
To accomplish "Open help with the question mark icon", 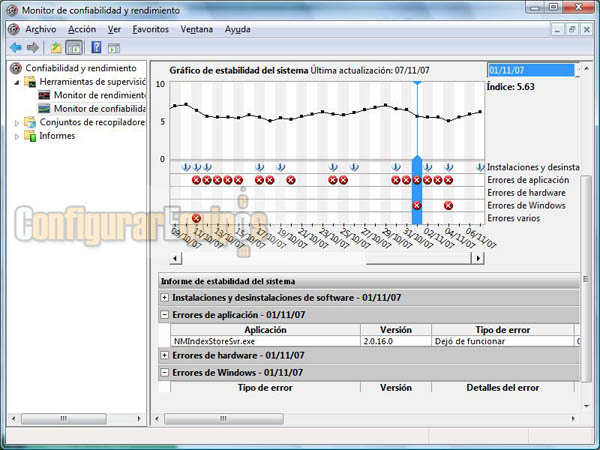I will click(x=96, y=47).
